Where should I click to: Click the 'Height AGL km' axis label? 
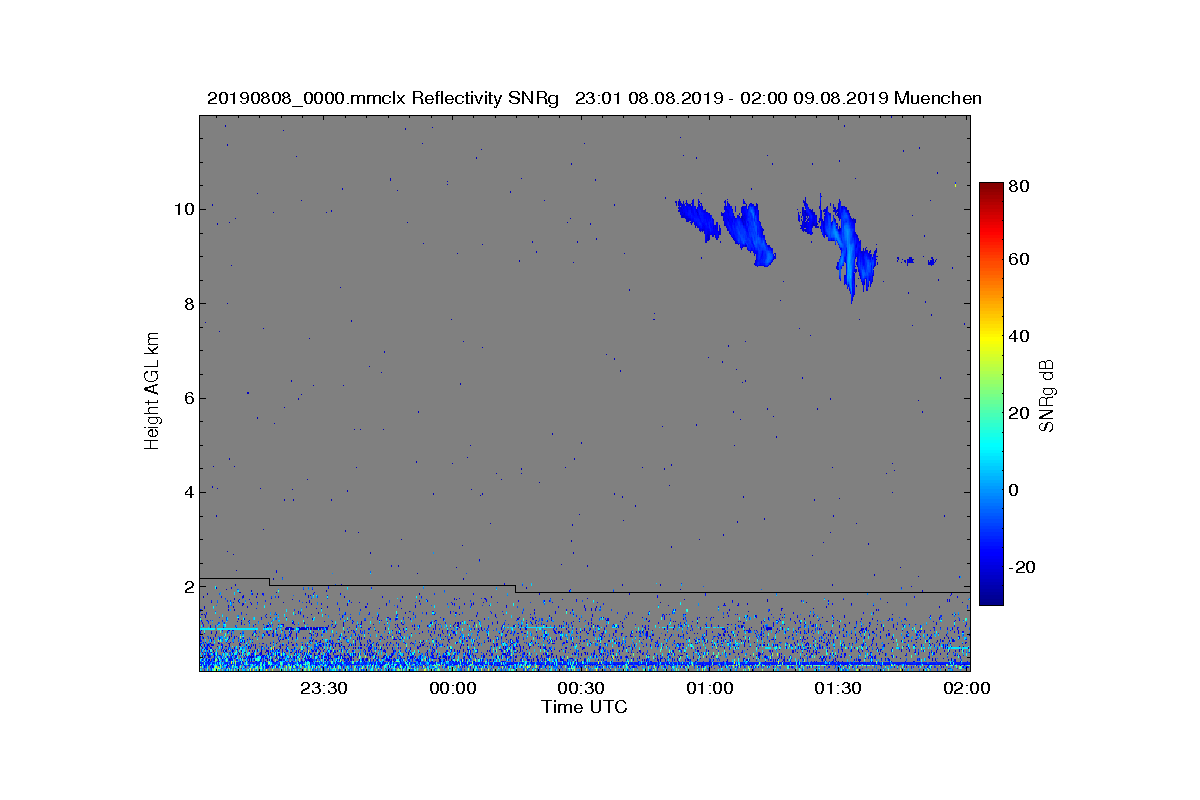[x=152, y=390]
